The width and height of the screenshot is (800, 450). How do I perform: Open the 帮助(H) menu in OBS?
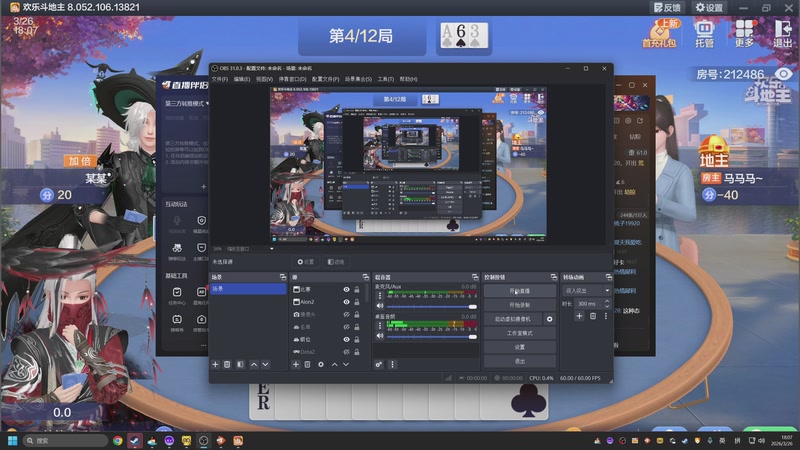pyautogui.click(x=408, y=79)
